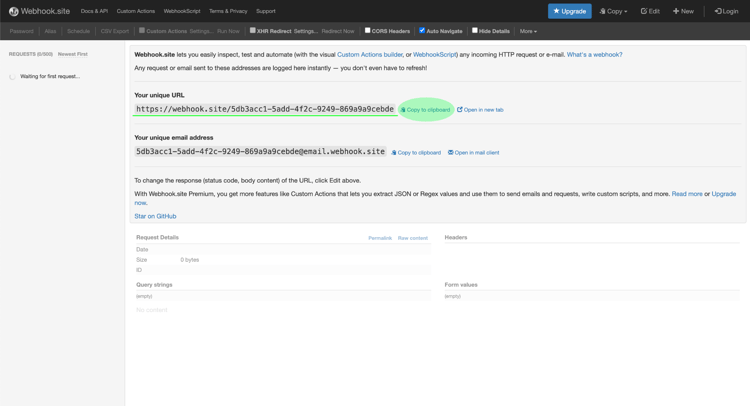This screenshot has width=750, height=406.
Task: Create a new URL with New
Action: (x=683, y=11)
